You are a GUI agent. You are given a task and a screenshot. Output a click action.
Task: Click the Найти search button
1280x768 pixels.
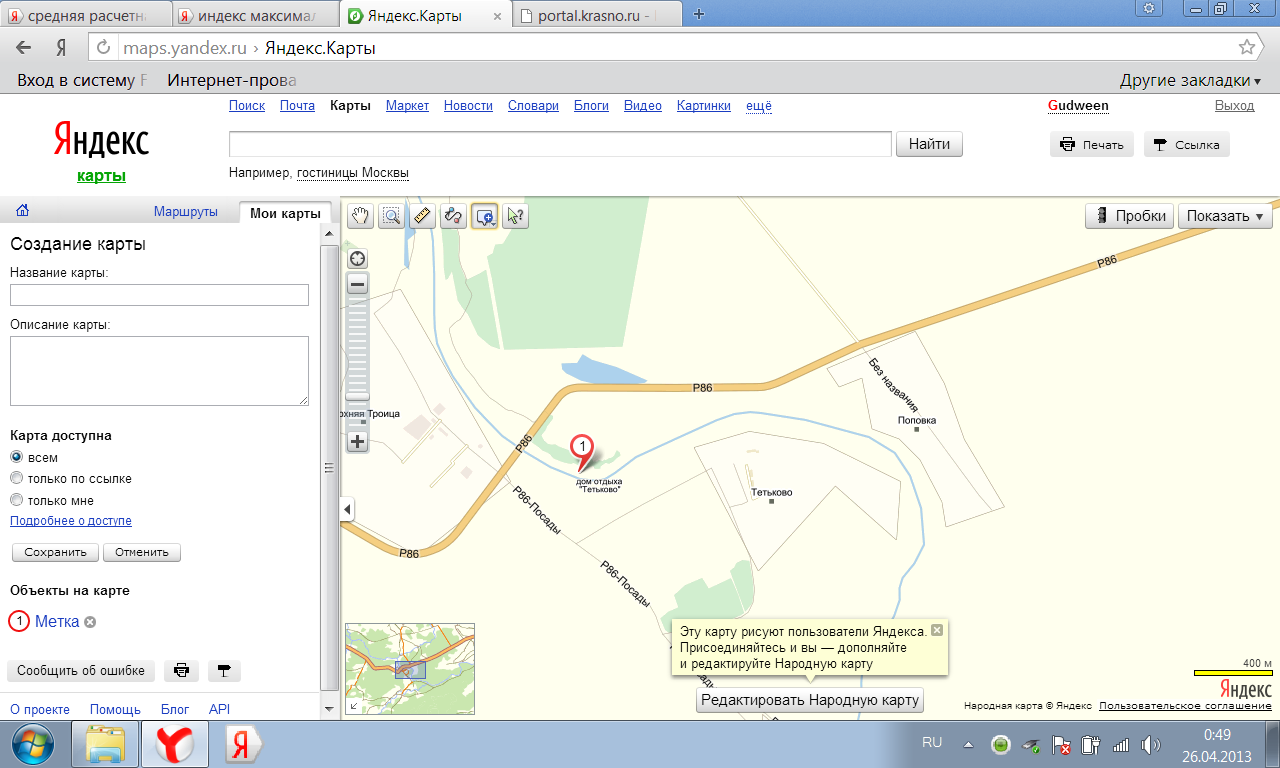[929, 144]
